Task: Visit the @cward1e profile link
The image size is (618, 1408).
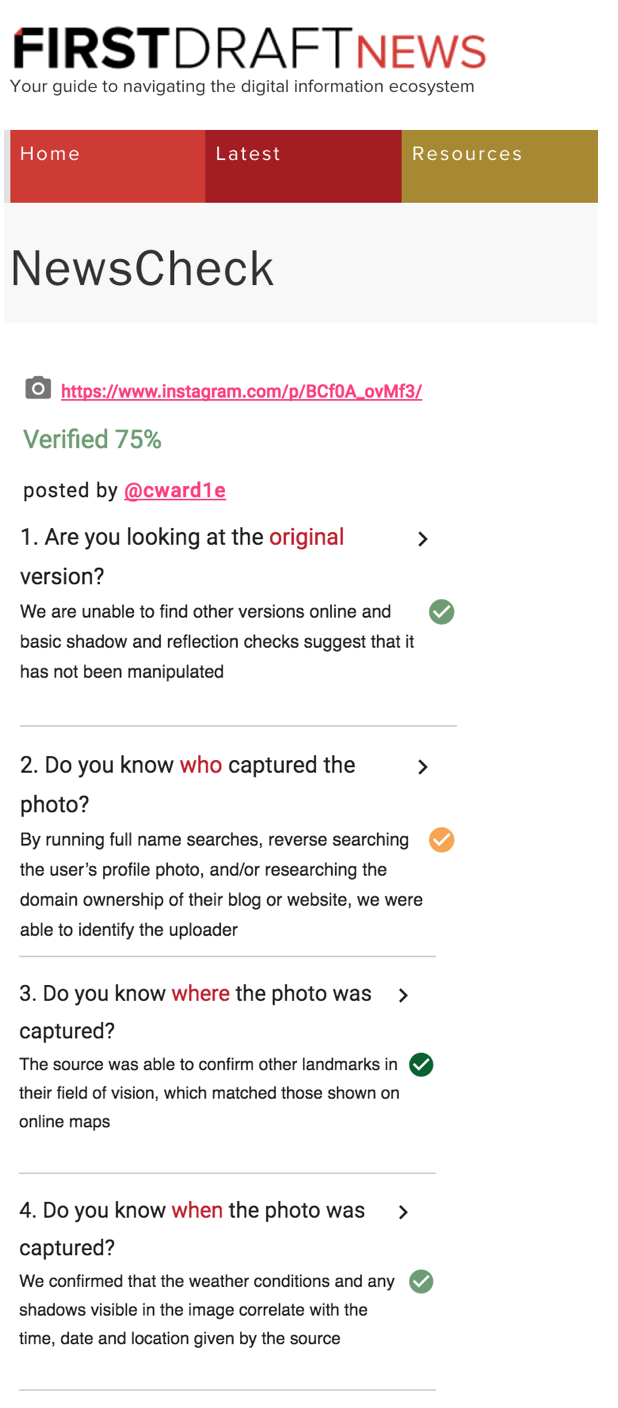Action: pos(175,491)
